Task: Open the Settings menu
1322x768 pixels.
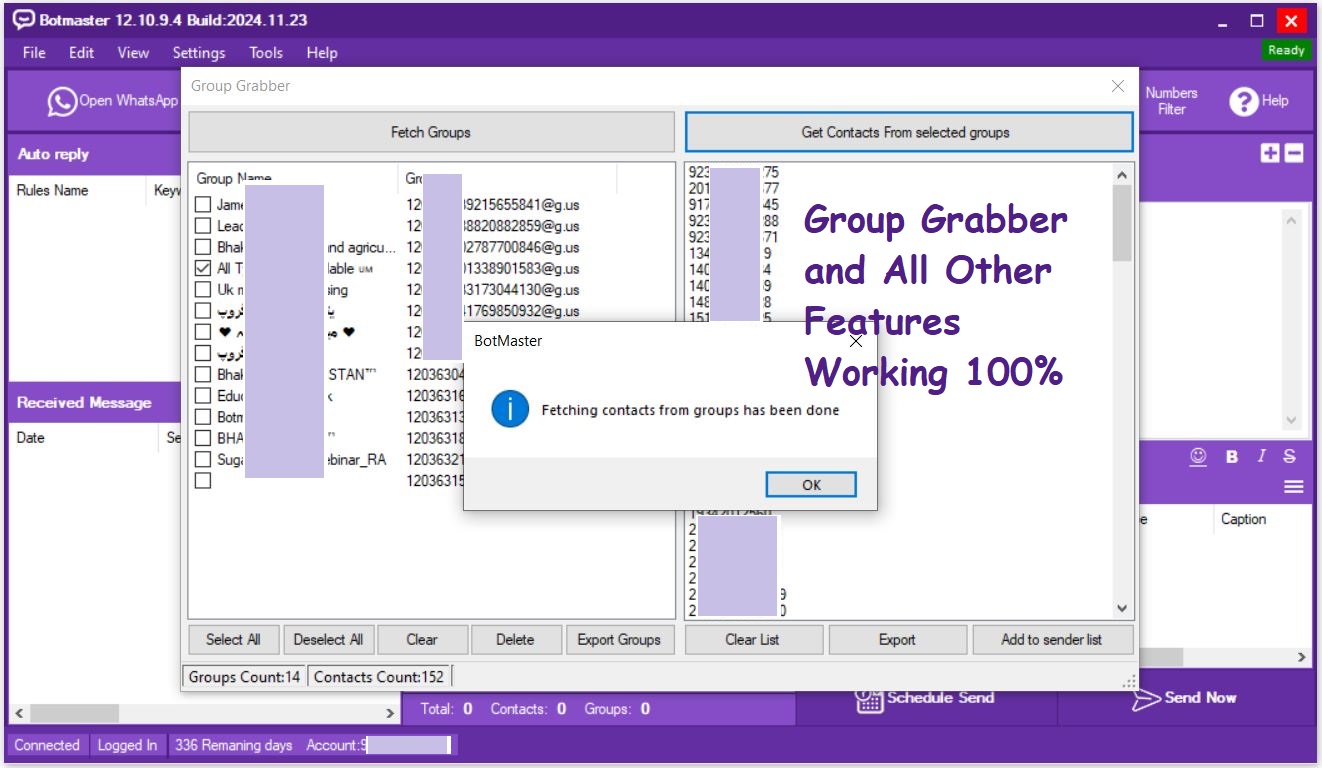Action: tap(199, 53)
